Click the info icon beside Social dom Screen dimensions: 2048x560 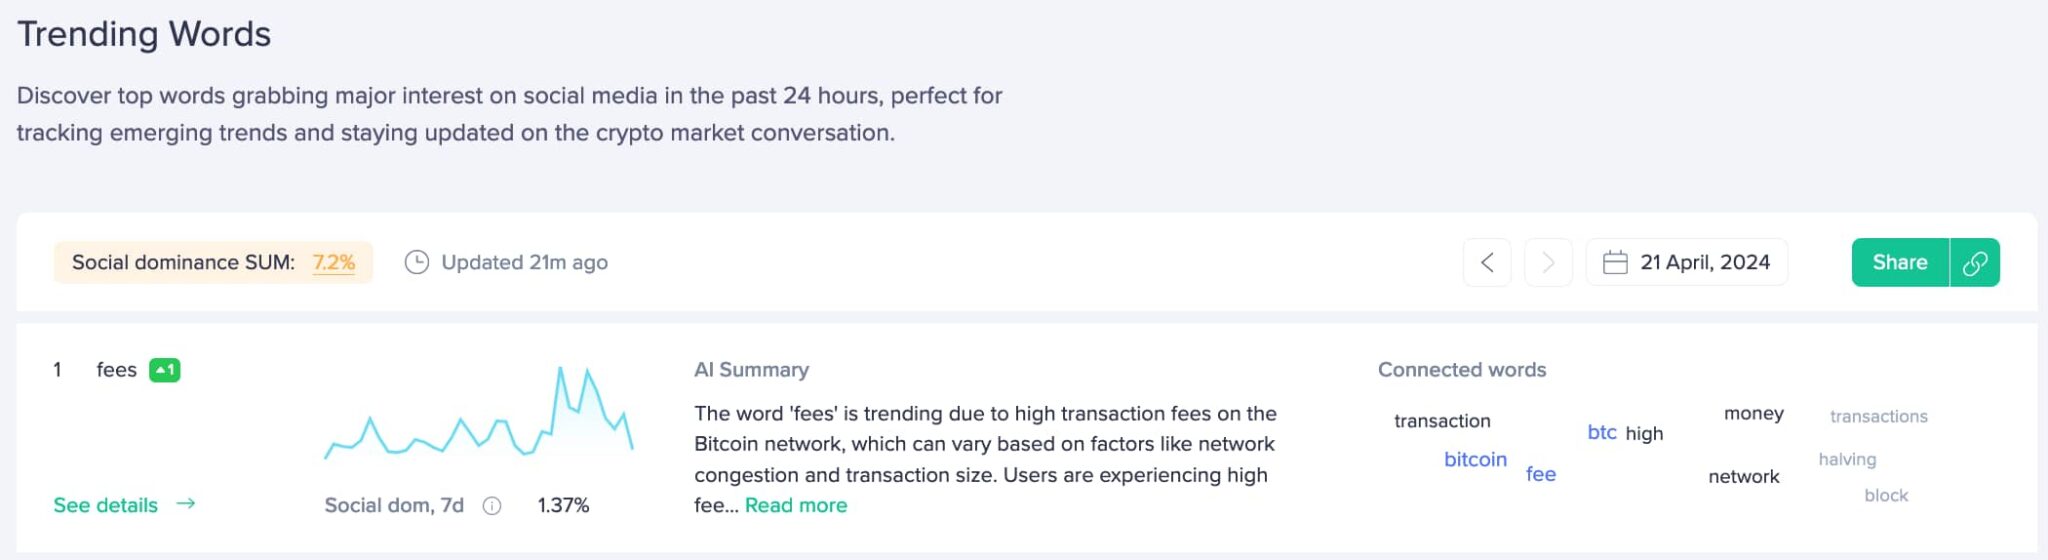pyautogui.click(x=492, y=506)
